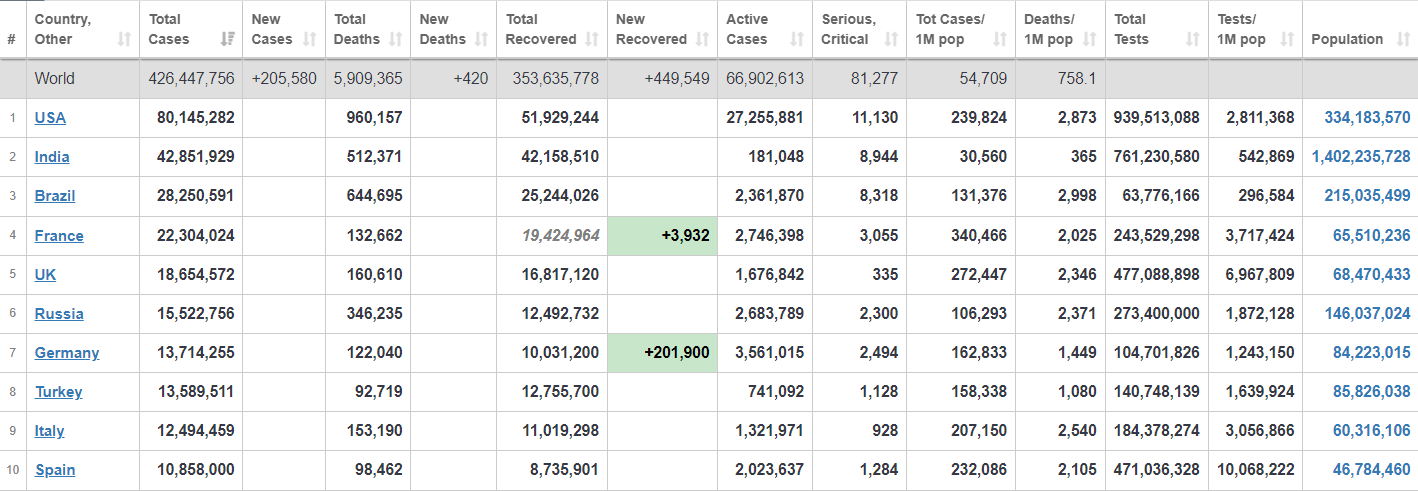Open the Brazil country link

click(x=55, y=196)
